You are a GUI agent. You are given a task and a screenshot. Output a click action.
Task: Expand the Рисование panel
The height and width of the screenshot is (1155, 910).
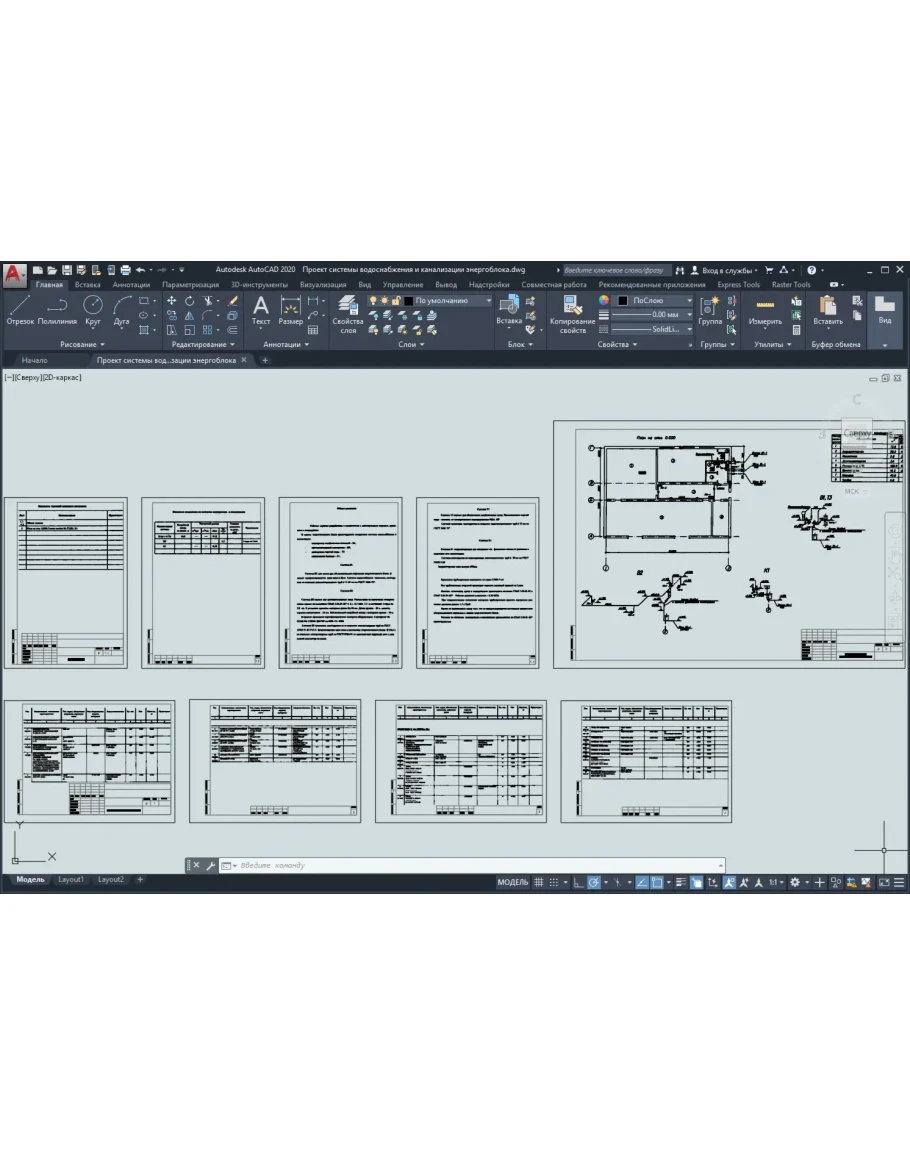82,344
